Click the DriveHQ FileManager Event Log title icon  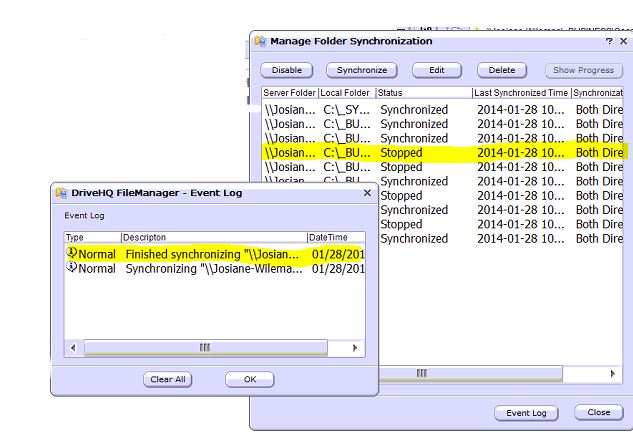click(61, 193)
